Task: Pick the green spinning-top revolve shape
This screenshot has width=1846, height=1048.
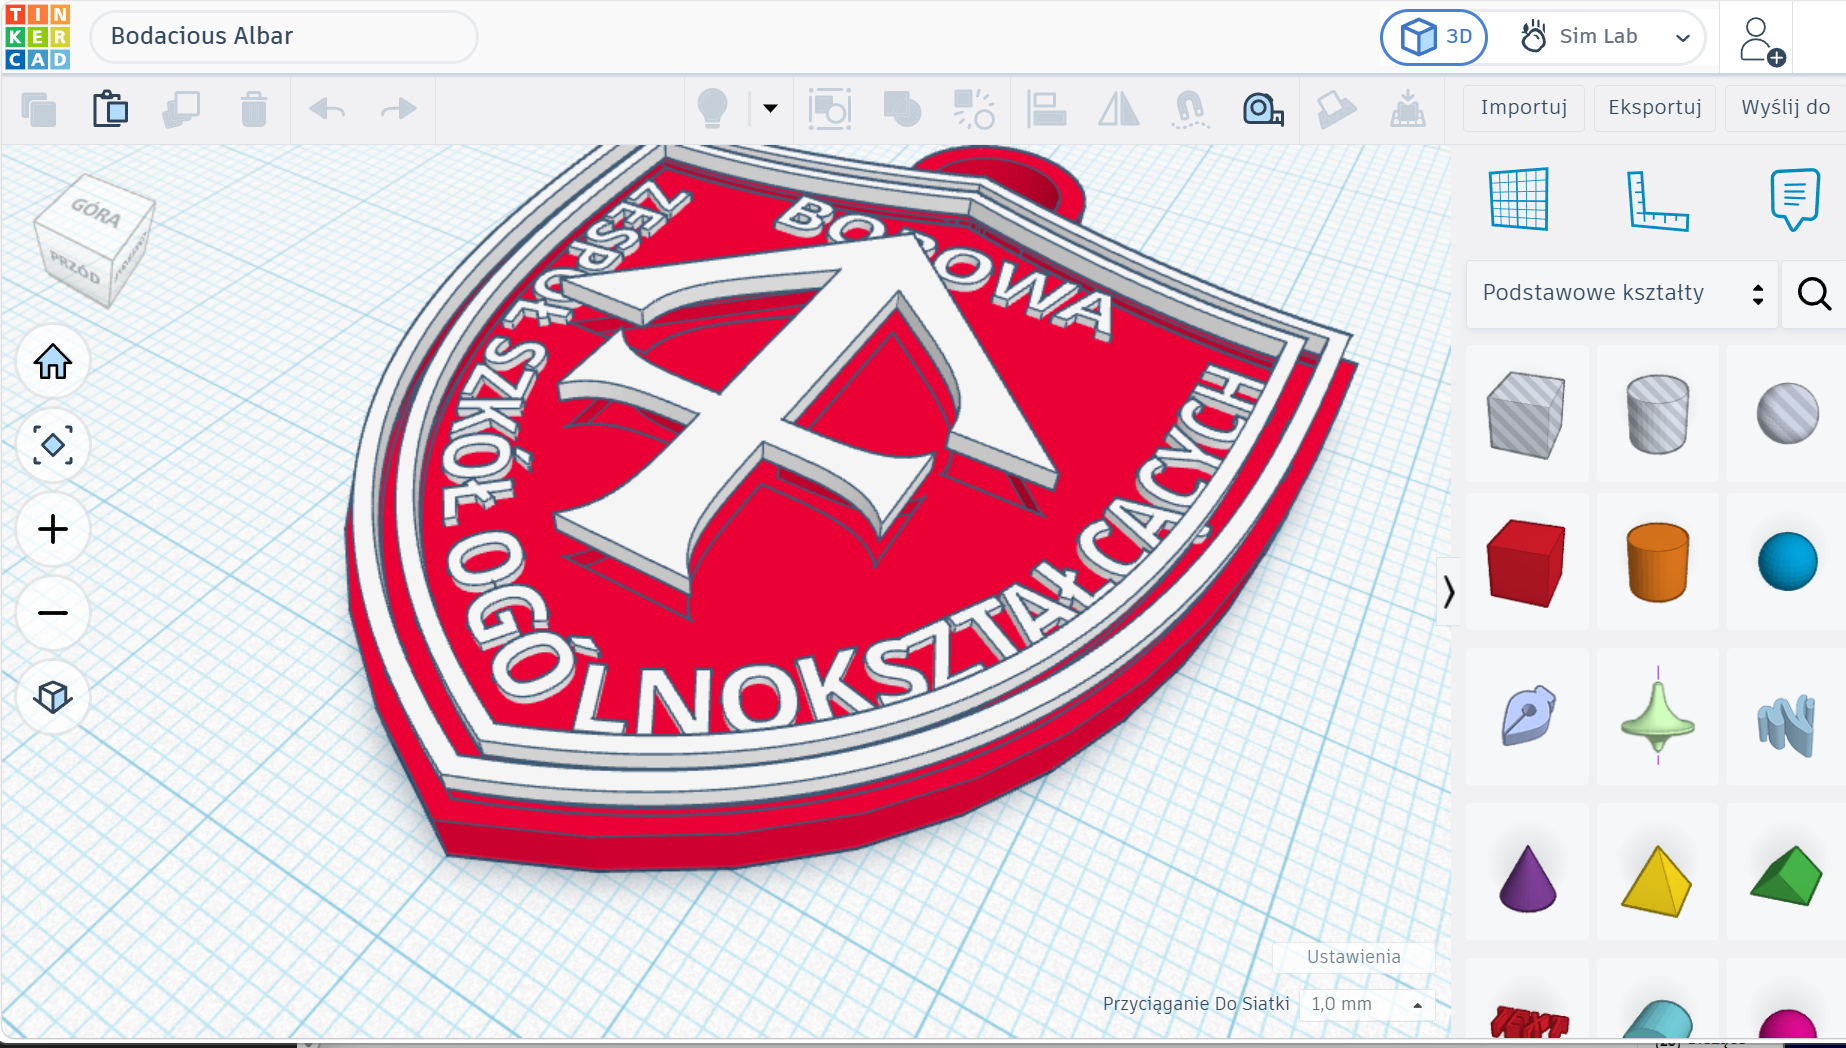Action: tap(1658, 716)
